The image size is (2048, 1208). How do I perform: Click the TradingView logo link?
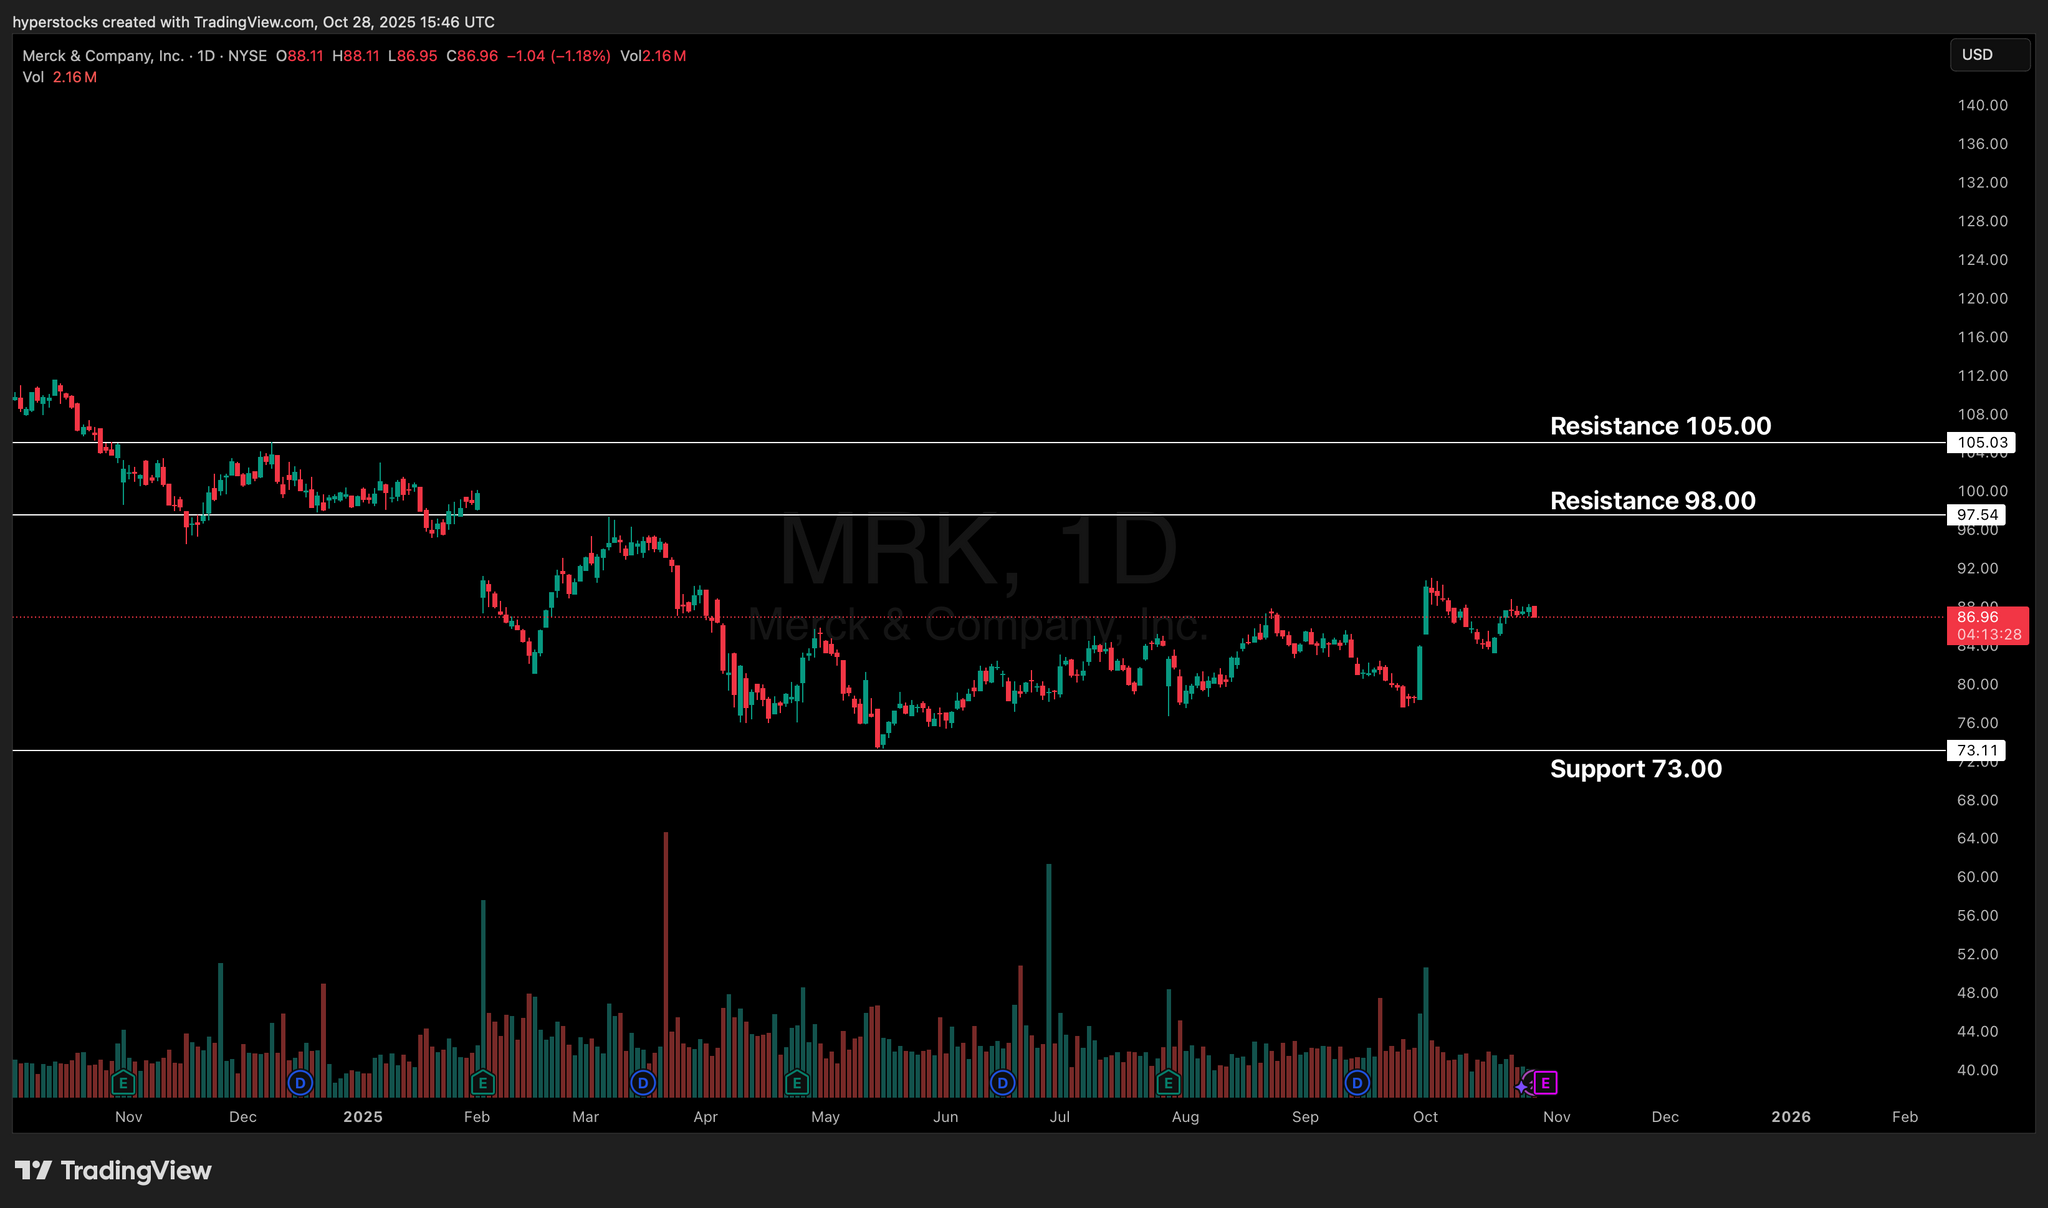(113, 1170)
